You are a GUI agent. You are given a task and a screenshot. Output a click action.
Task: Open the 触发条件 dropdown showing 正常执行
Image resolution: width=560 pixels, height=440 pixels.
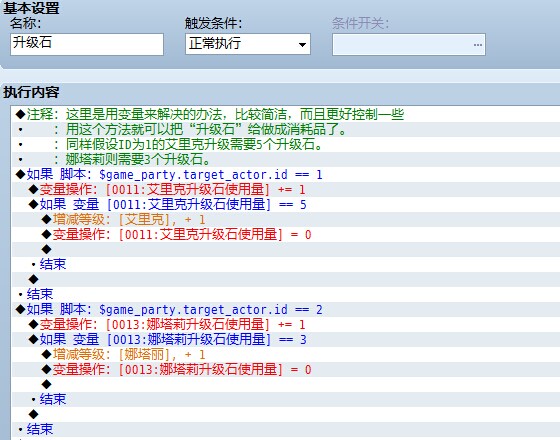(248, 44)
